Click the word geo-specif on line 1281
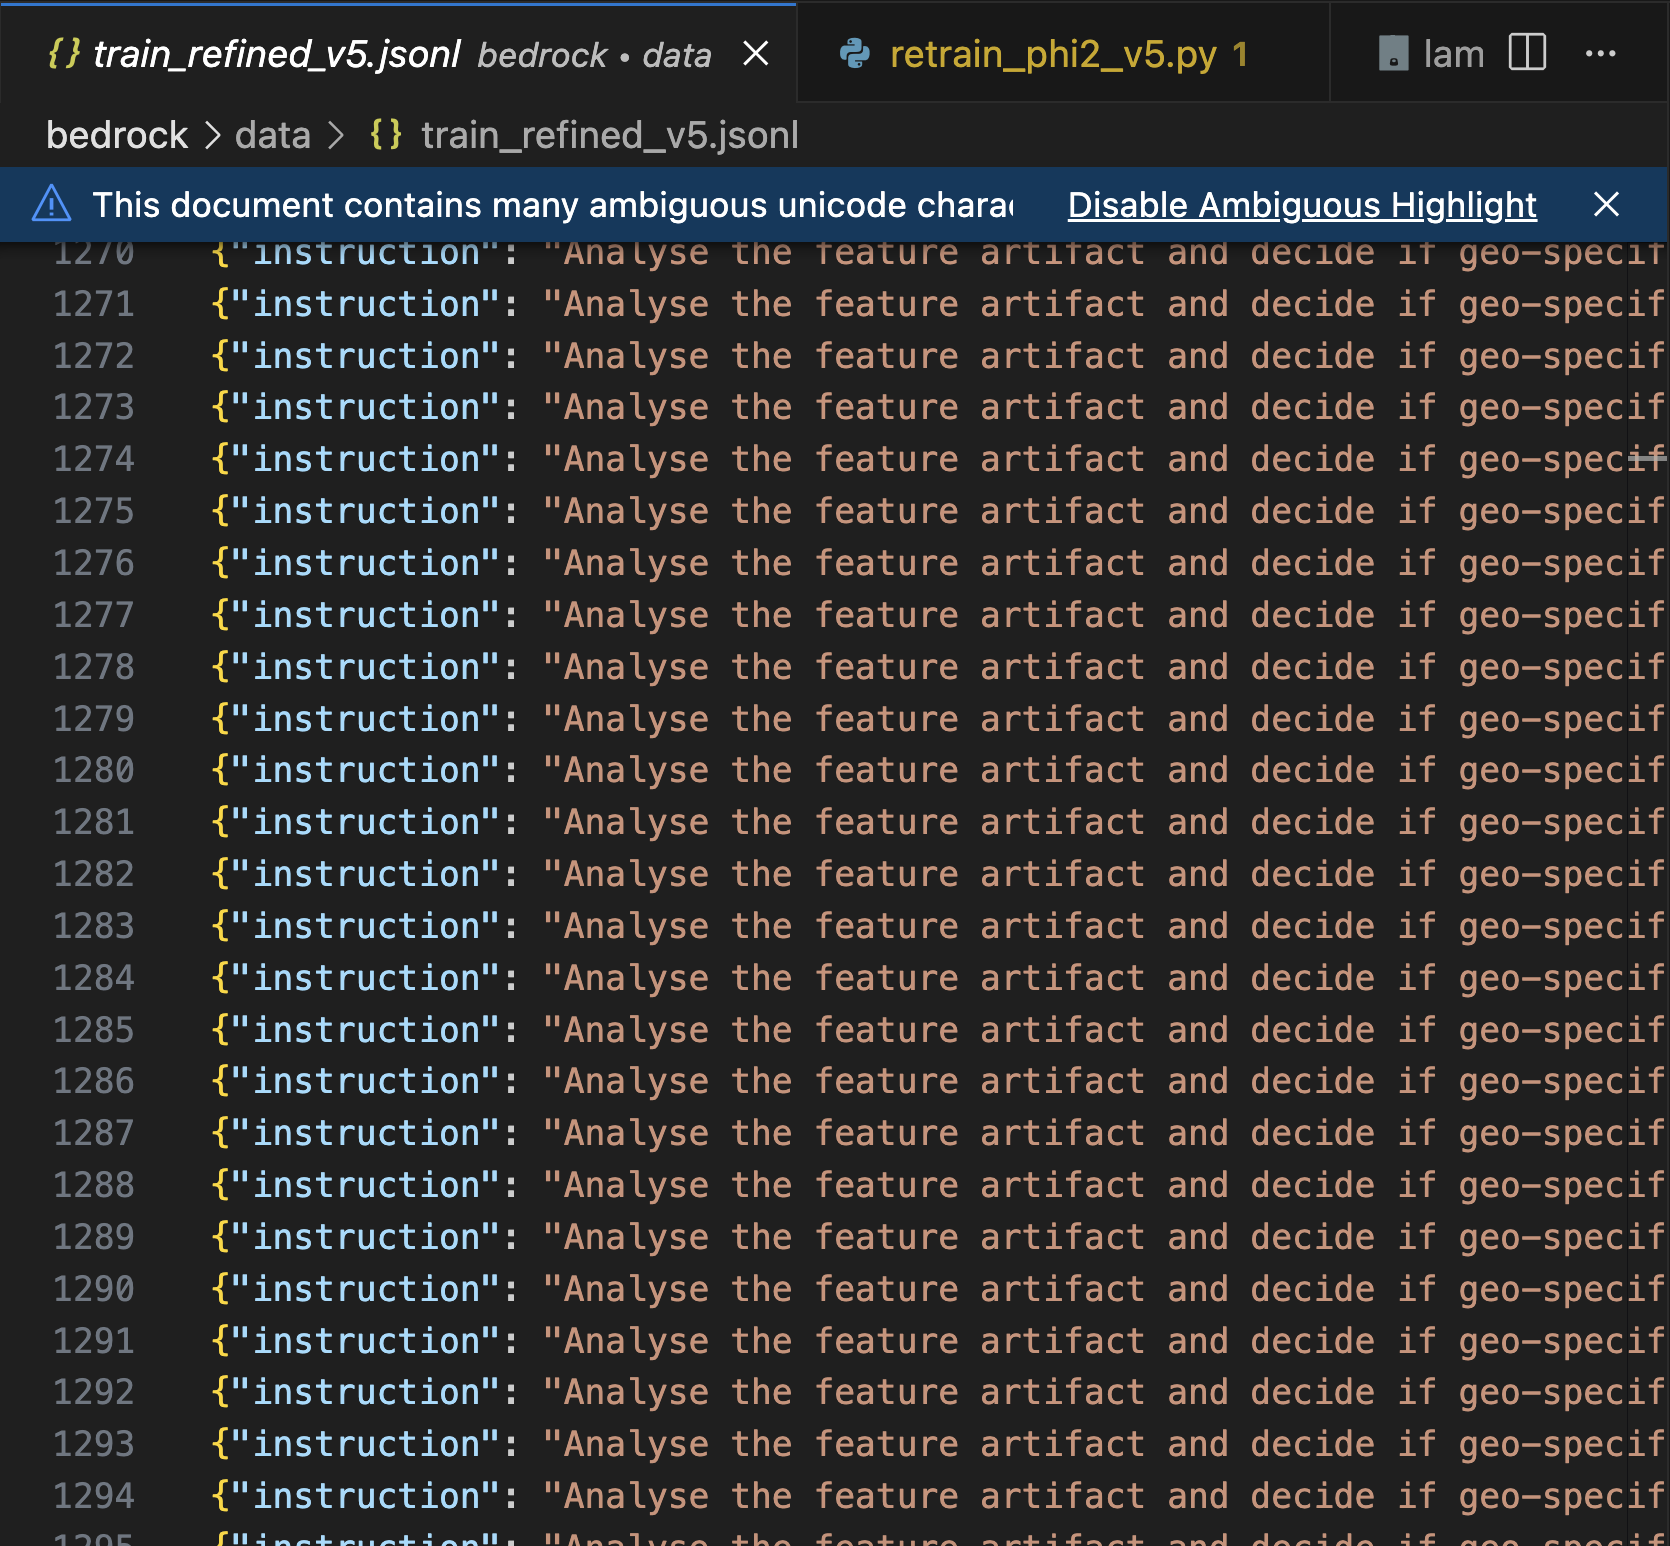Screen dimensions: 1670x1546 (x=1562, y=822)
